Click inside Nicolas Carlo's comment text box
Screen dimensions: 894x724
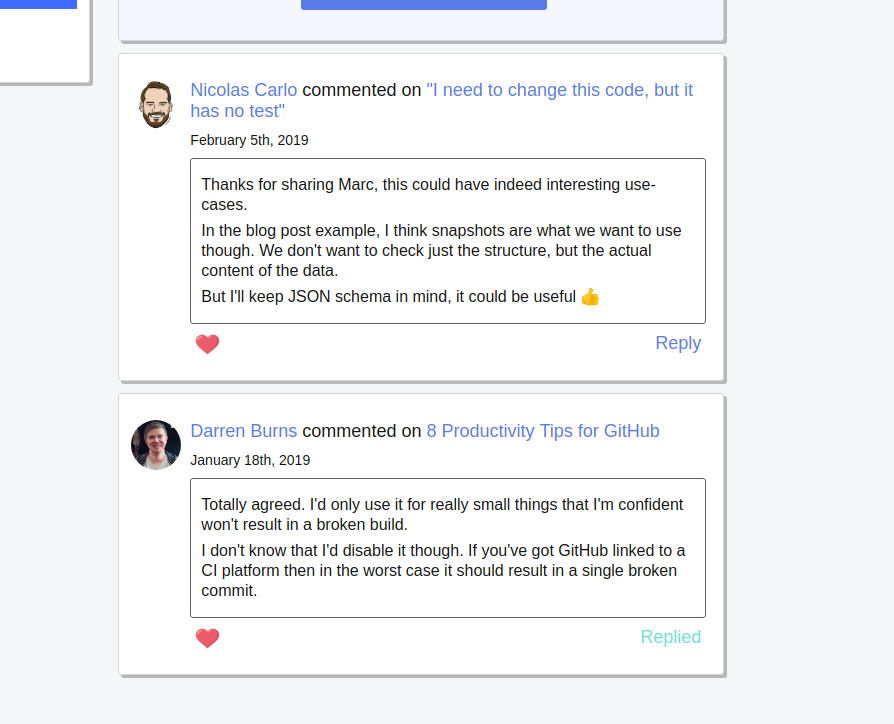click(x=447, y=240)
